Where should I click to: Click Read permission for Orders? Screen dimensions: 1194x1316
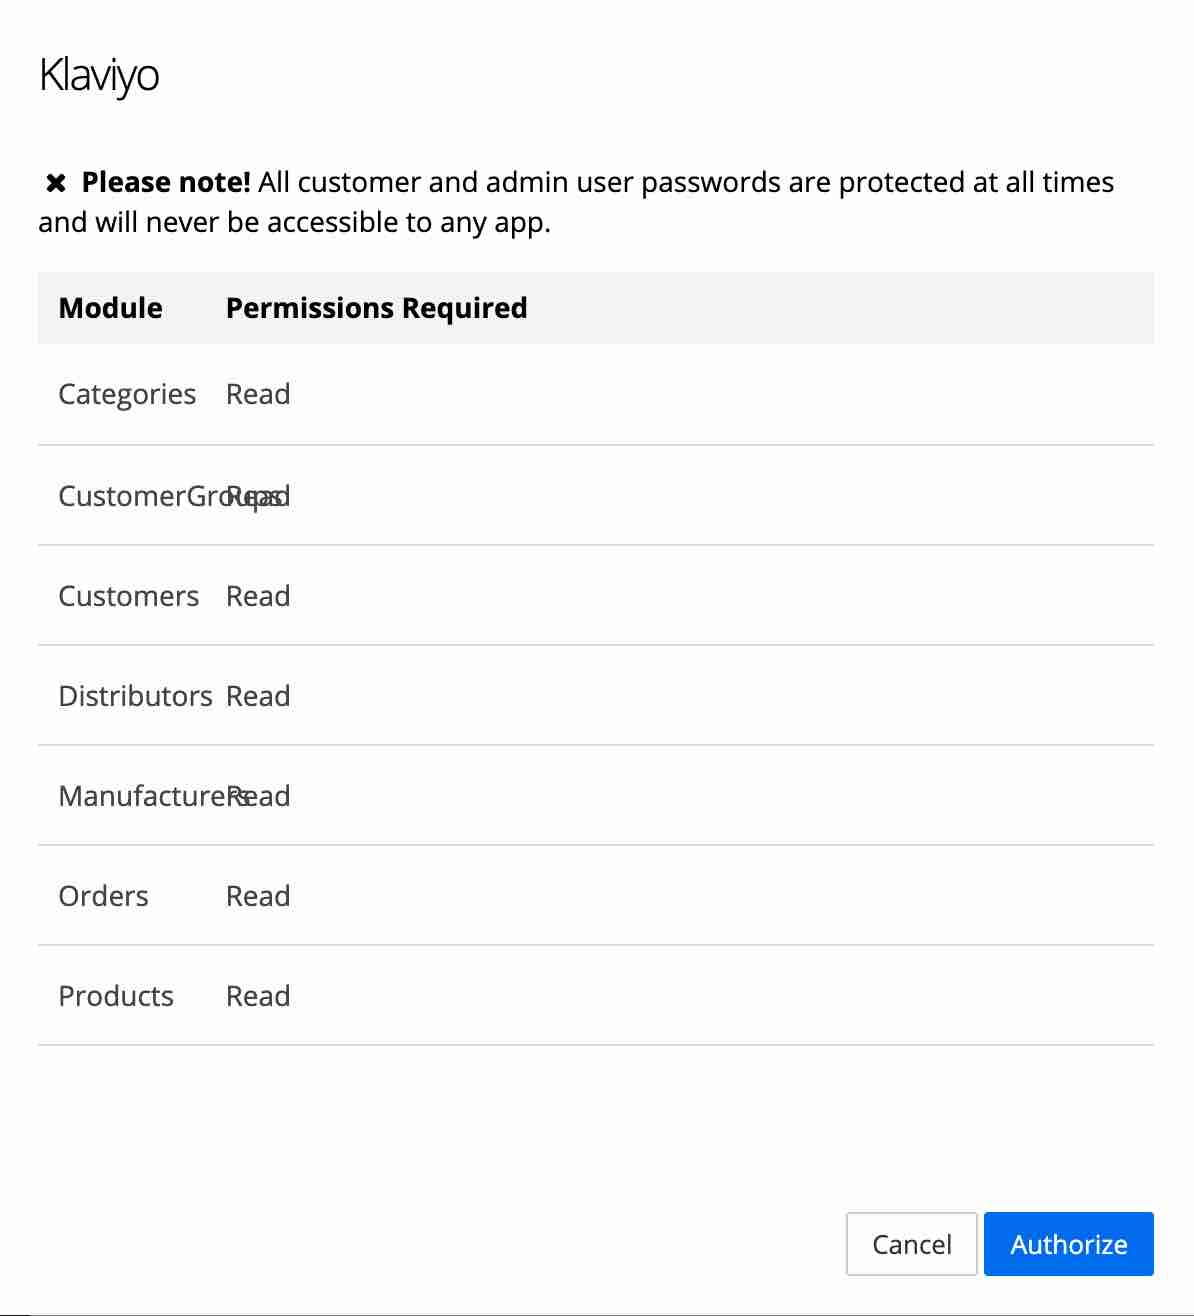click(x=257, y=896)
